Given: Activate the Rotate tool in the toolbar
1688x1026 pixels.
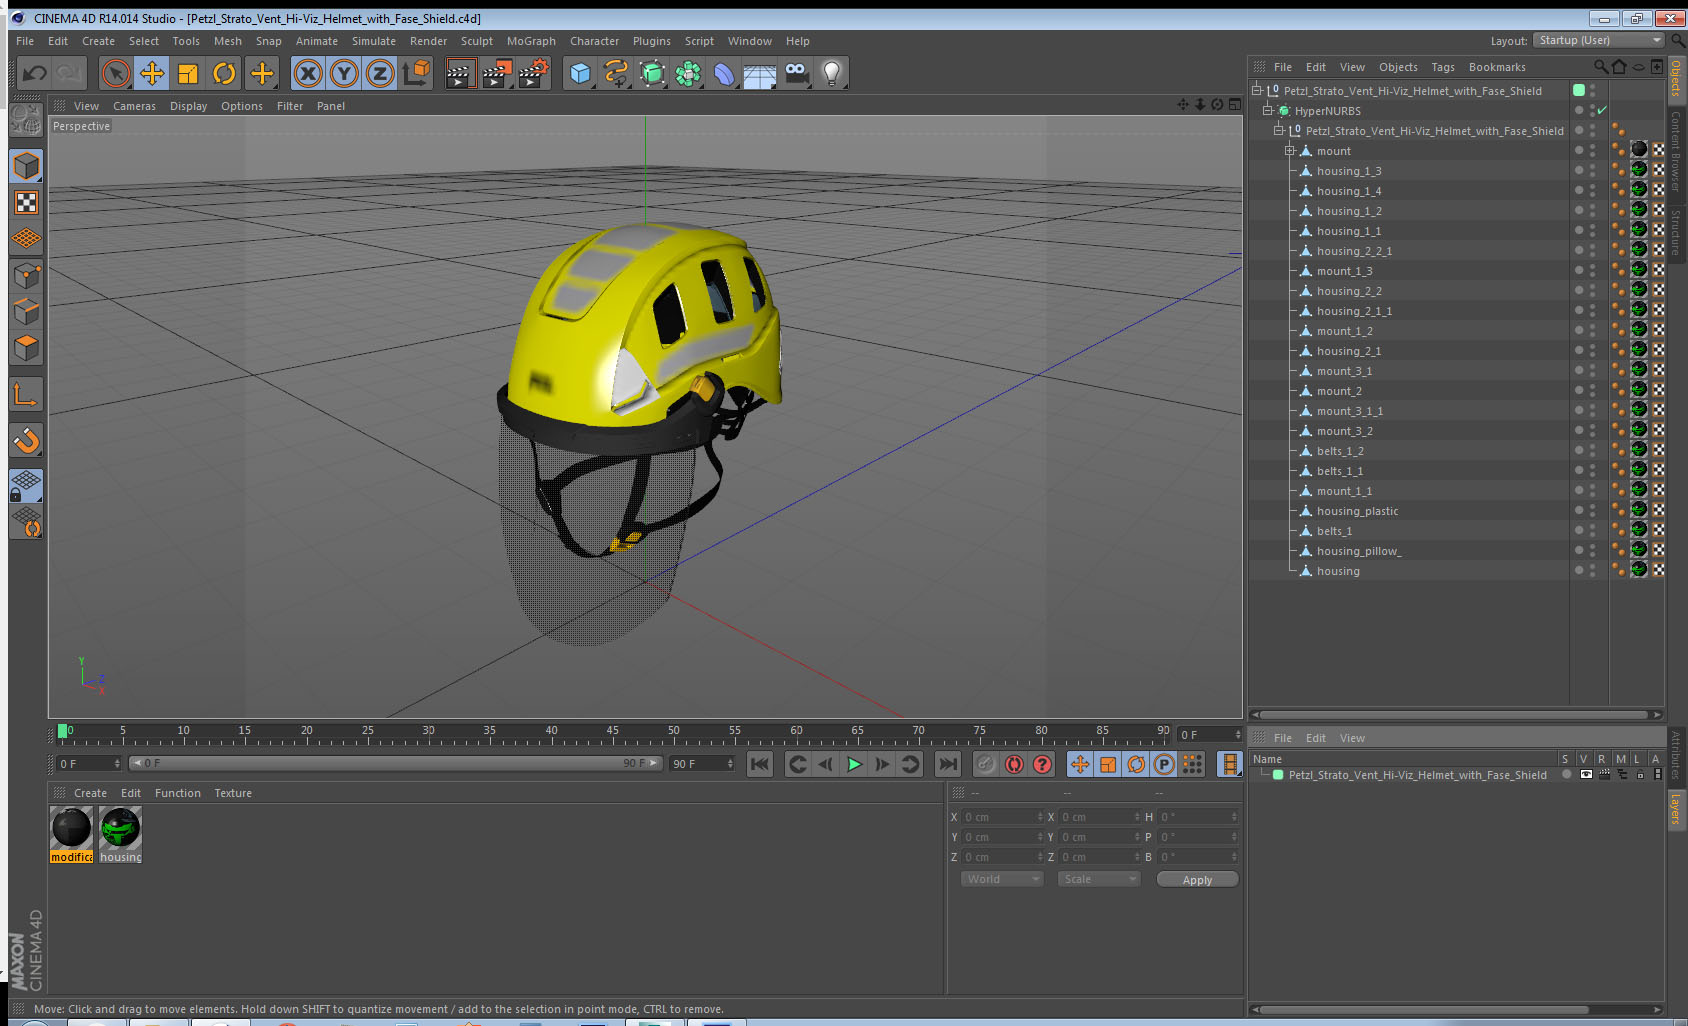Looking at the screenshot, I should [x=225, y=73].
